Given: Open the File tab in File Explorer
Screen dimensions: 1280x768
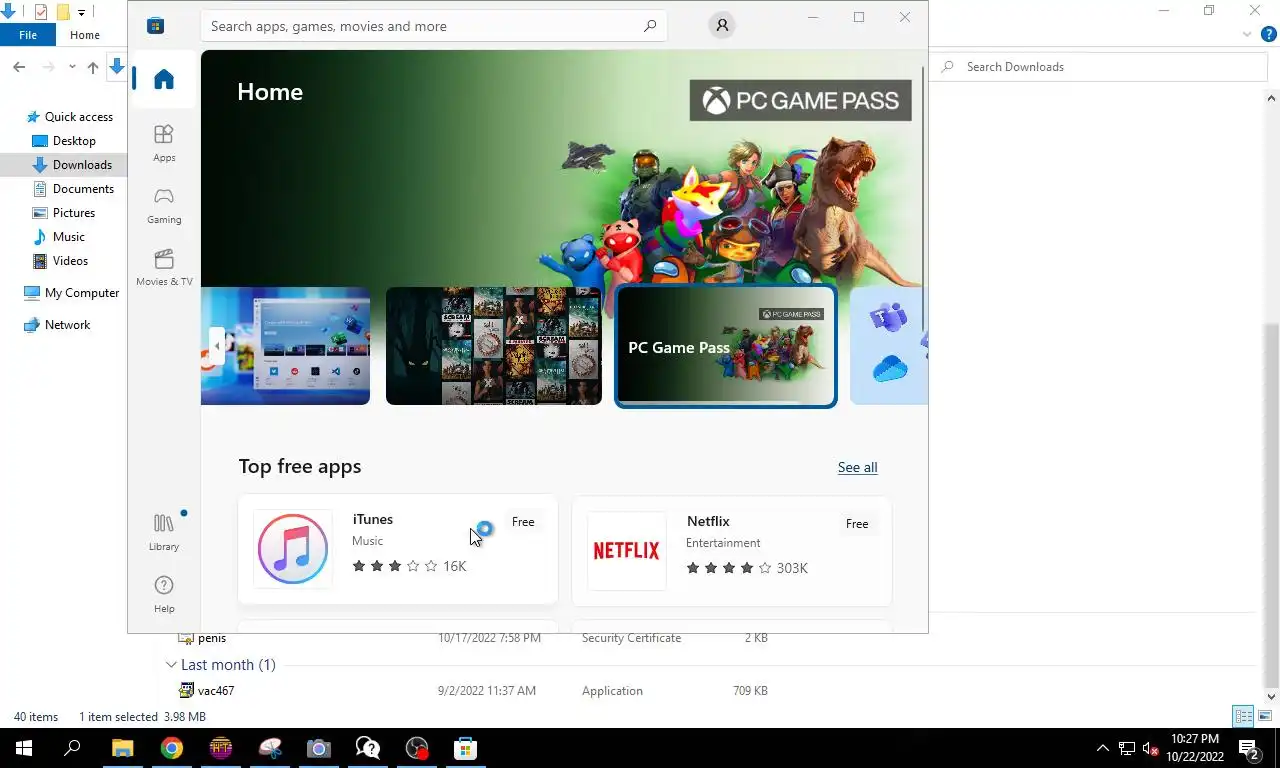Looking at the screenshot, I should point(28,35).
